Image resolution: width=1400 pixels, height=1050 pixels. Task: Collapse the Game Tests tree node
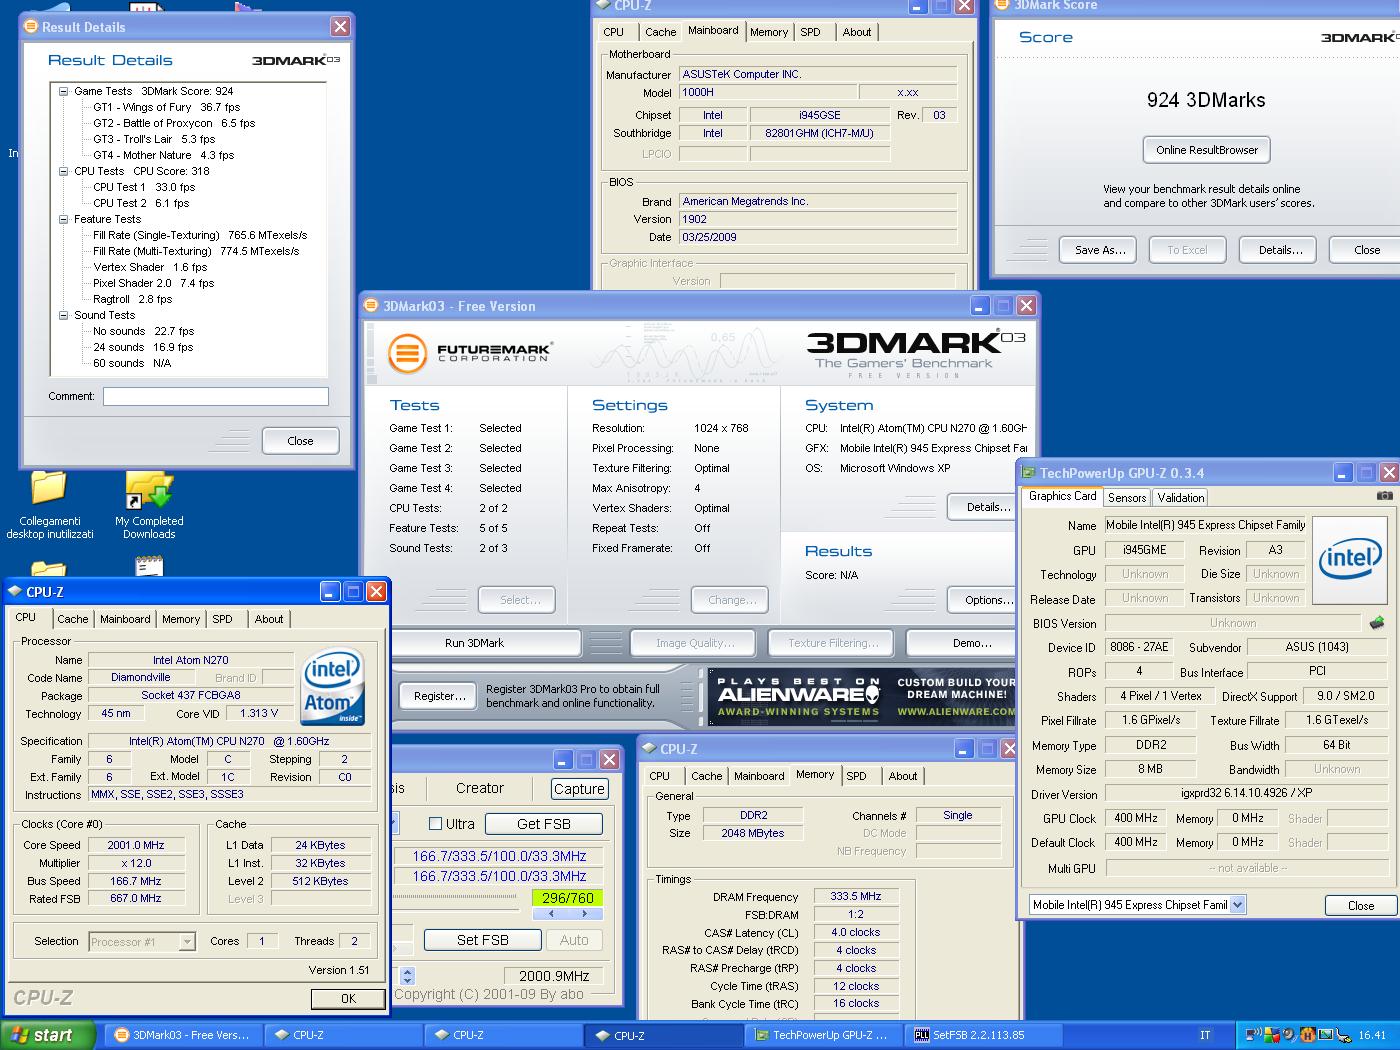pyautogui.click(x=63, y=91)
